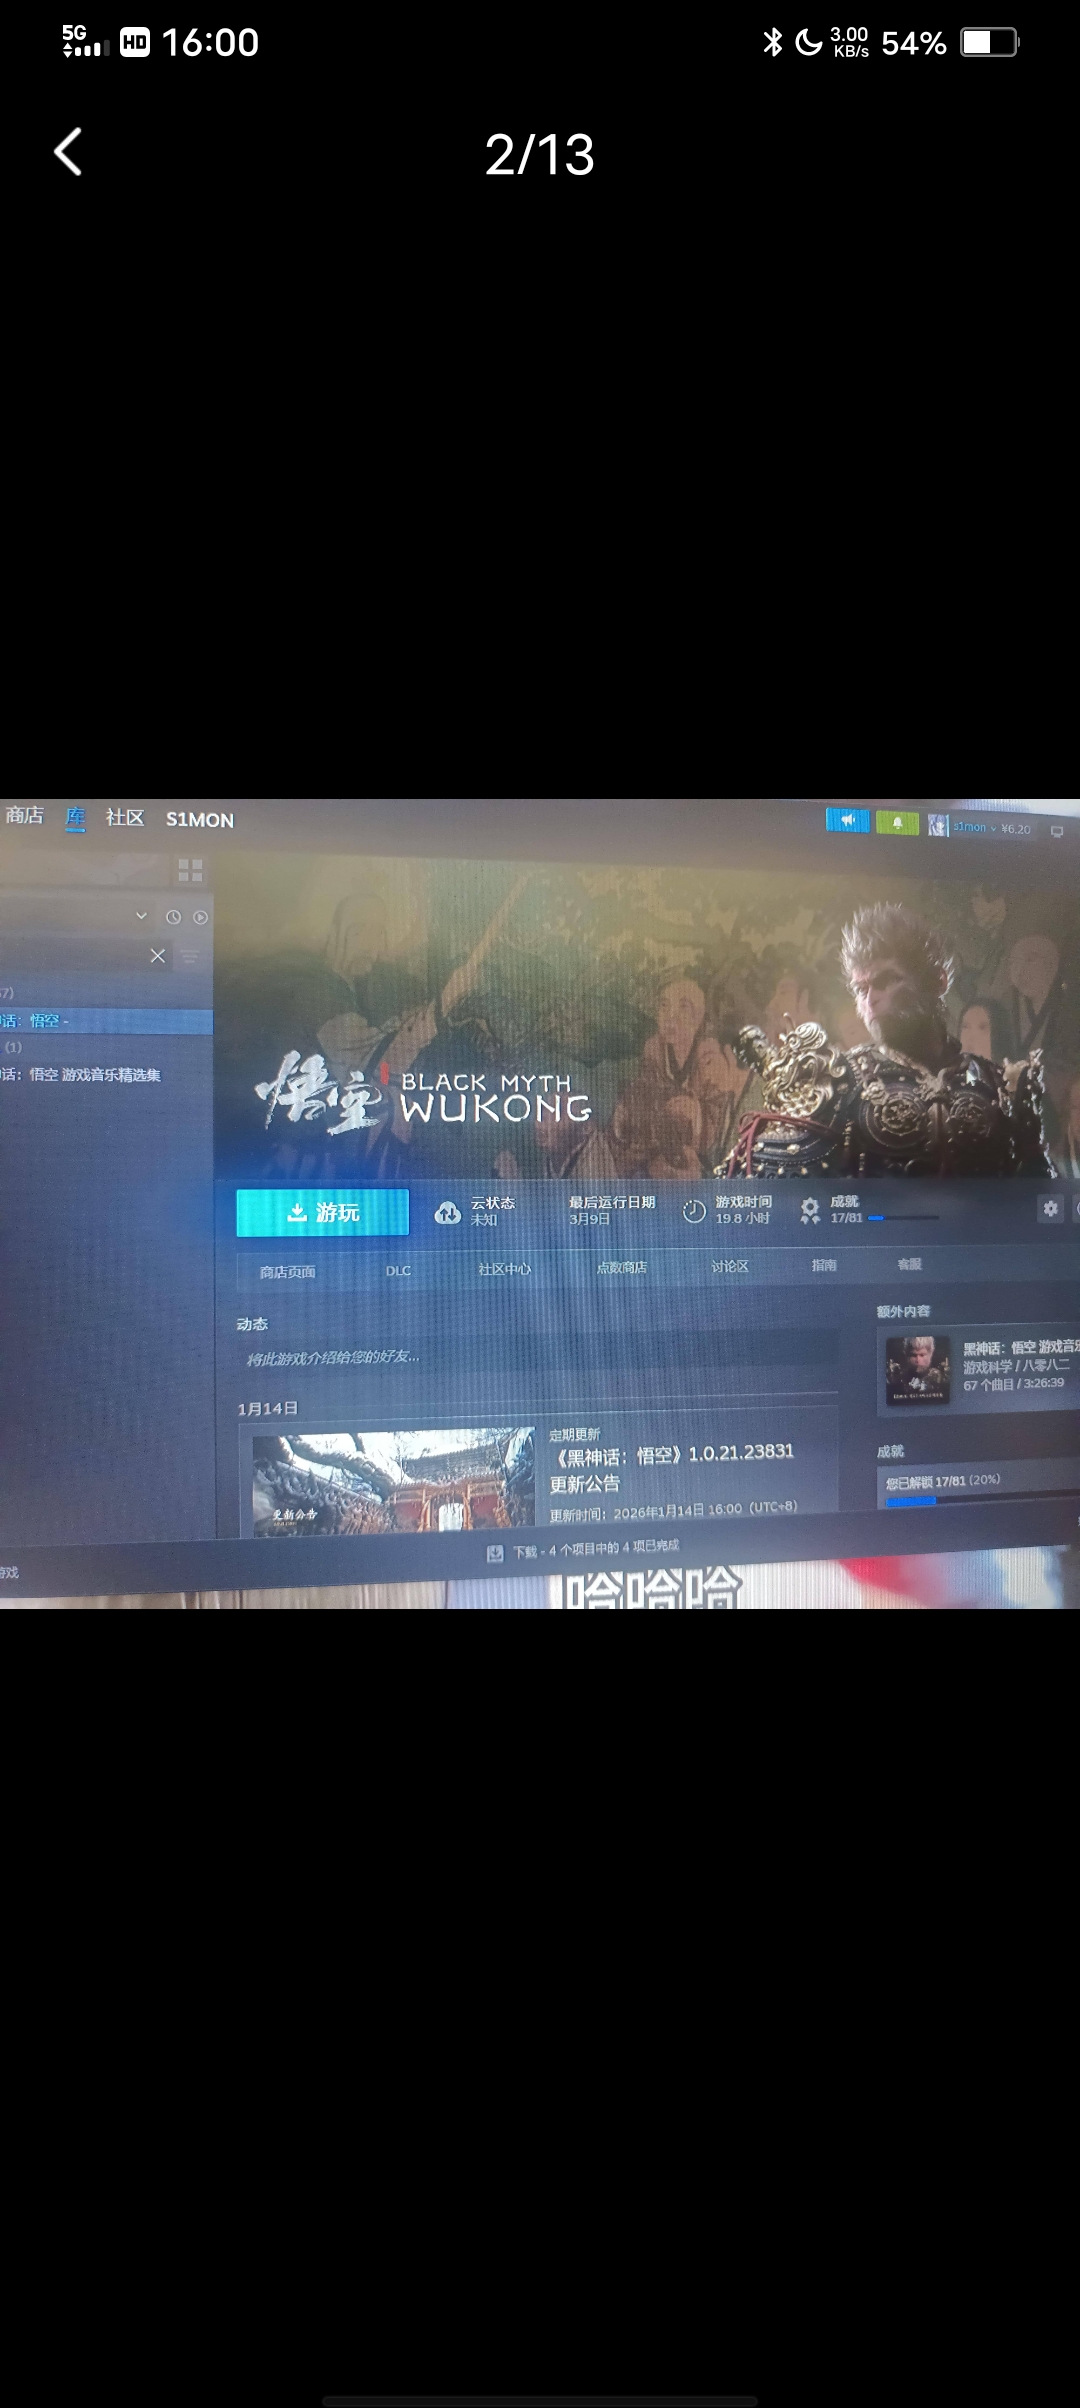Viewport: 1080px width, 2408px height.
Task: Select 悟空 游戏音乐精选集 in the sidebar
Action: click(x=81, y=1075)
